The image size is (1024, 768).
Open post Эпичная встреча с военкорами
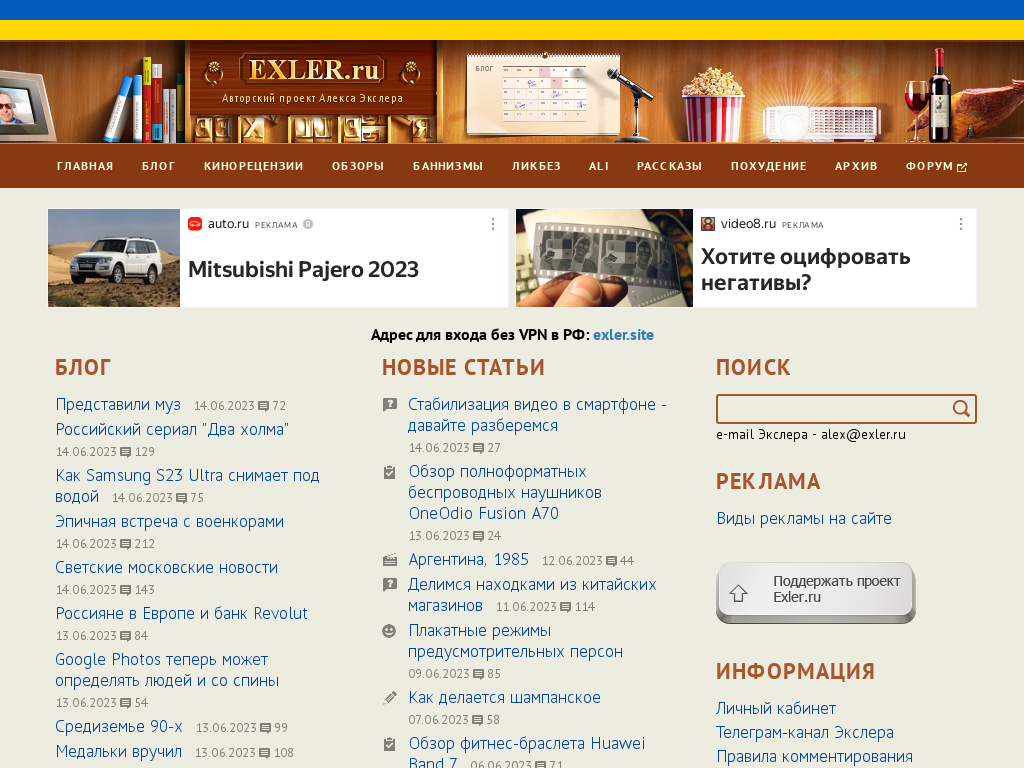170,522
